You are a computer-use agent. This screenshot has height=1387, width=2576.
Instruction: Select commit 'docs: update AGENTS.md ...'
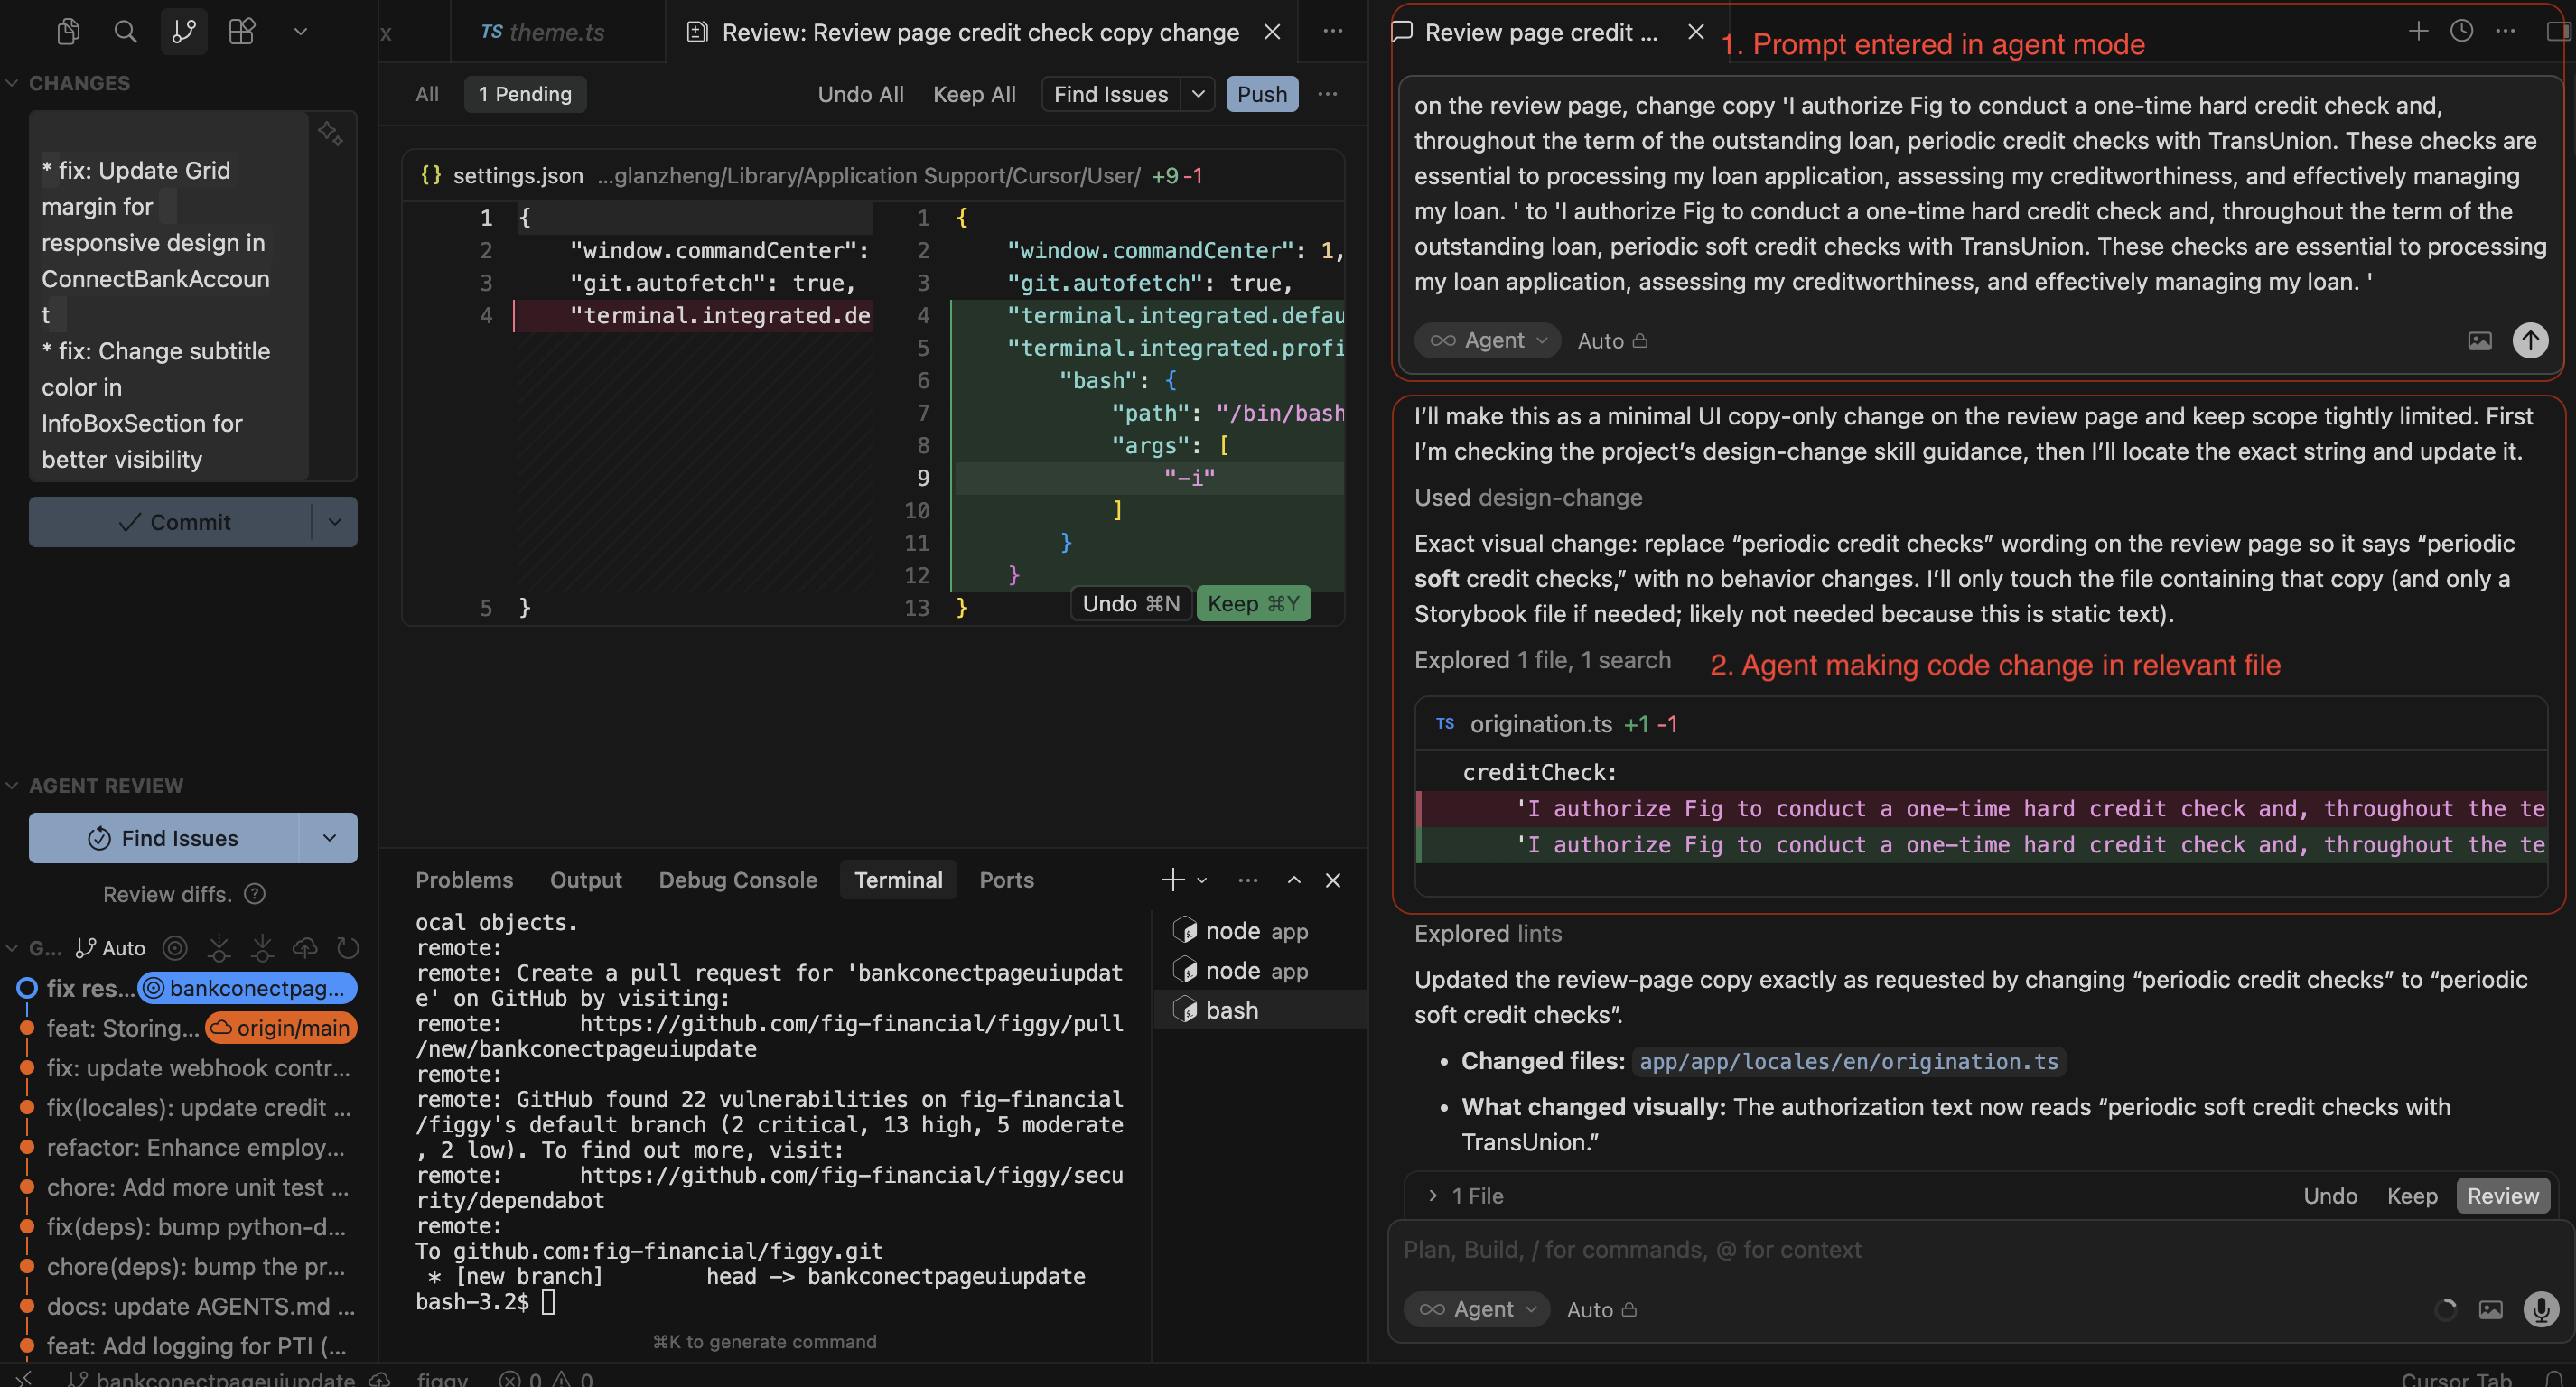200,1306
